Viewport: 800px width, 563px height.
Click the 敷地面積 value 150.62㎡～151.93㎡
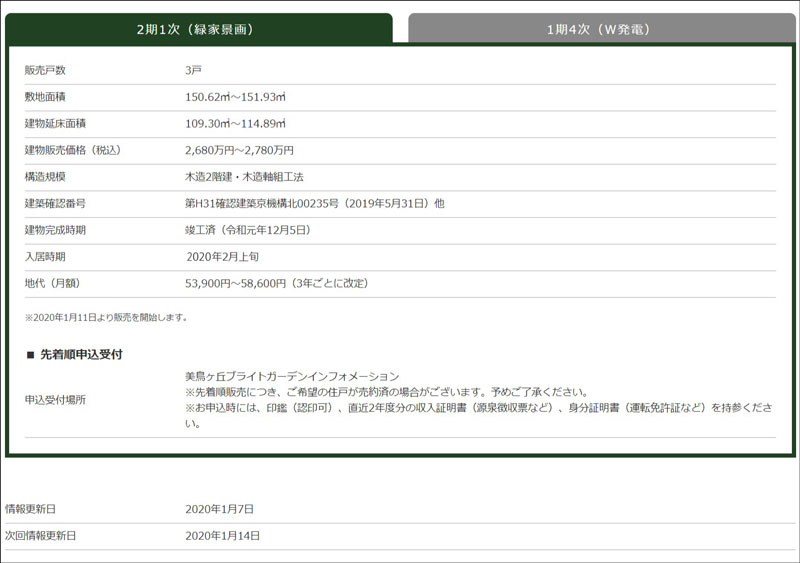click(x=235, y=97)
